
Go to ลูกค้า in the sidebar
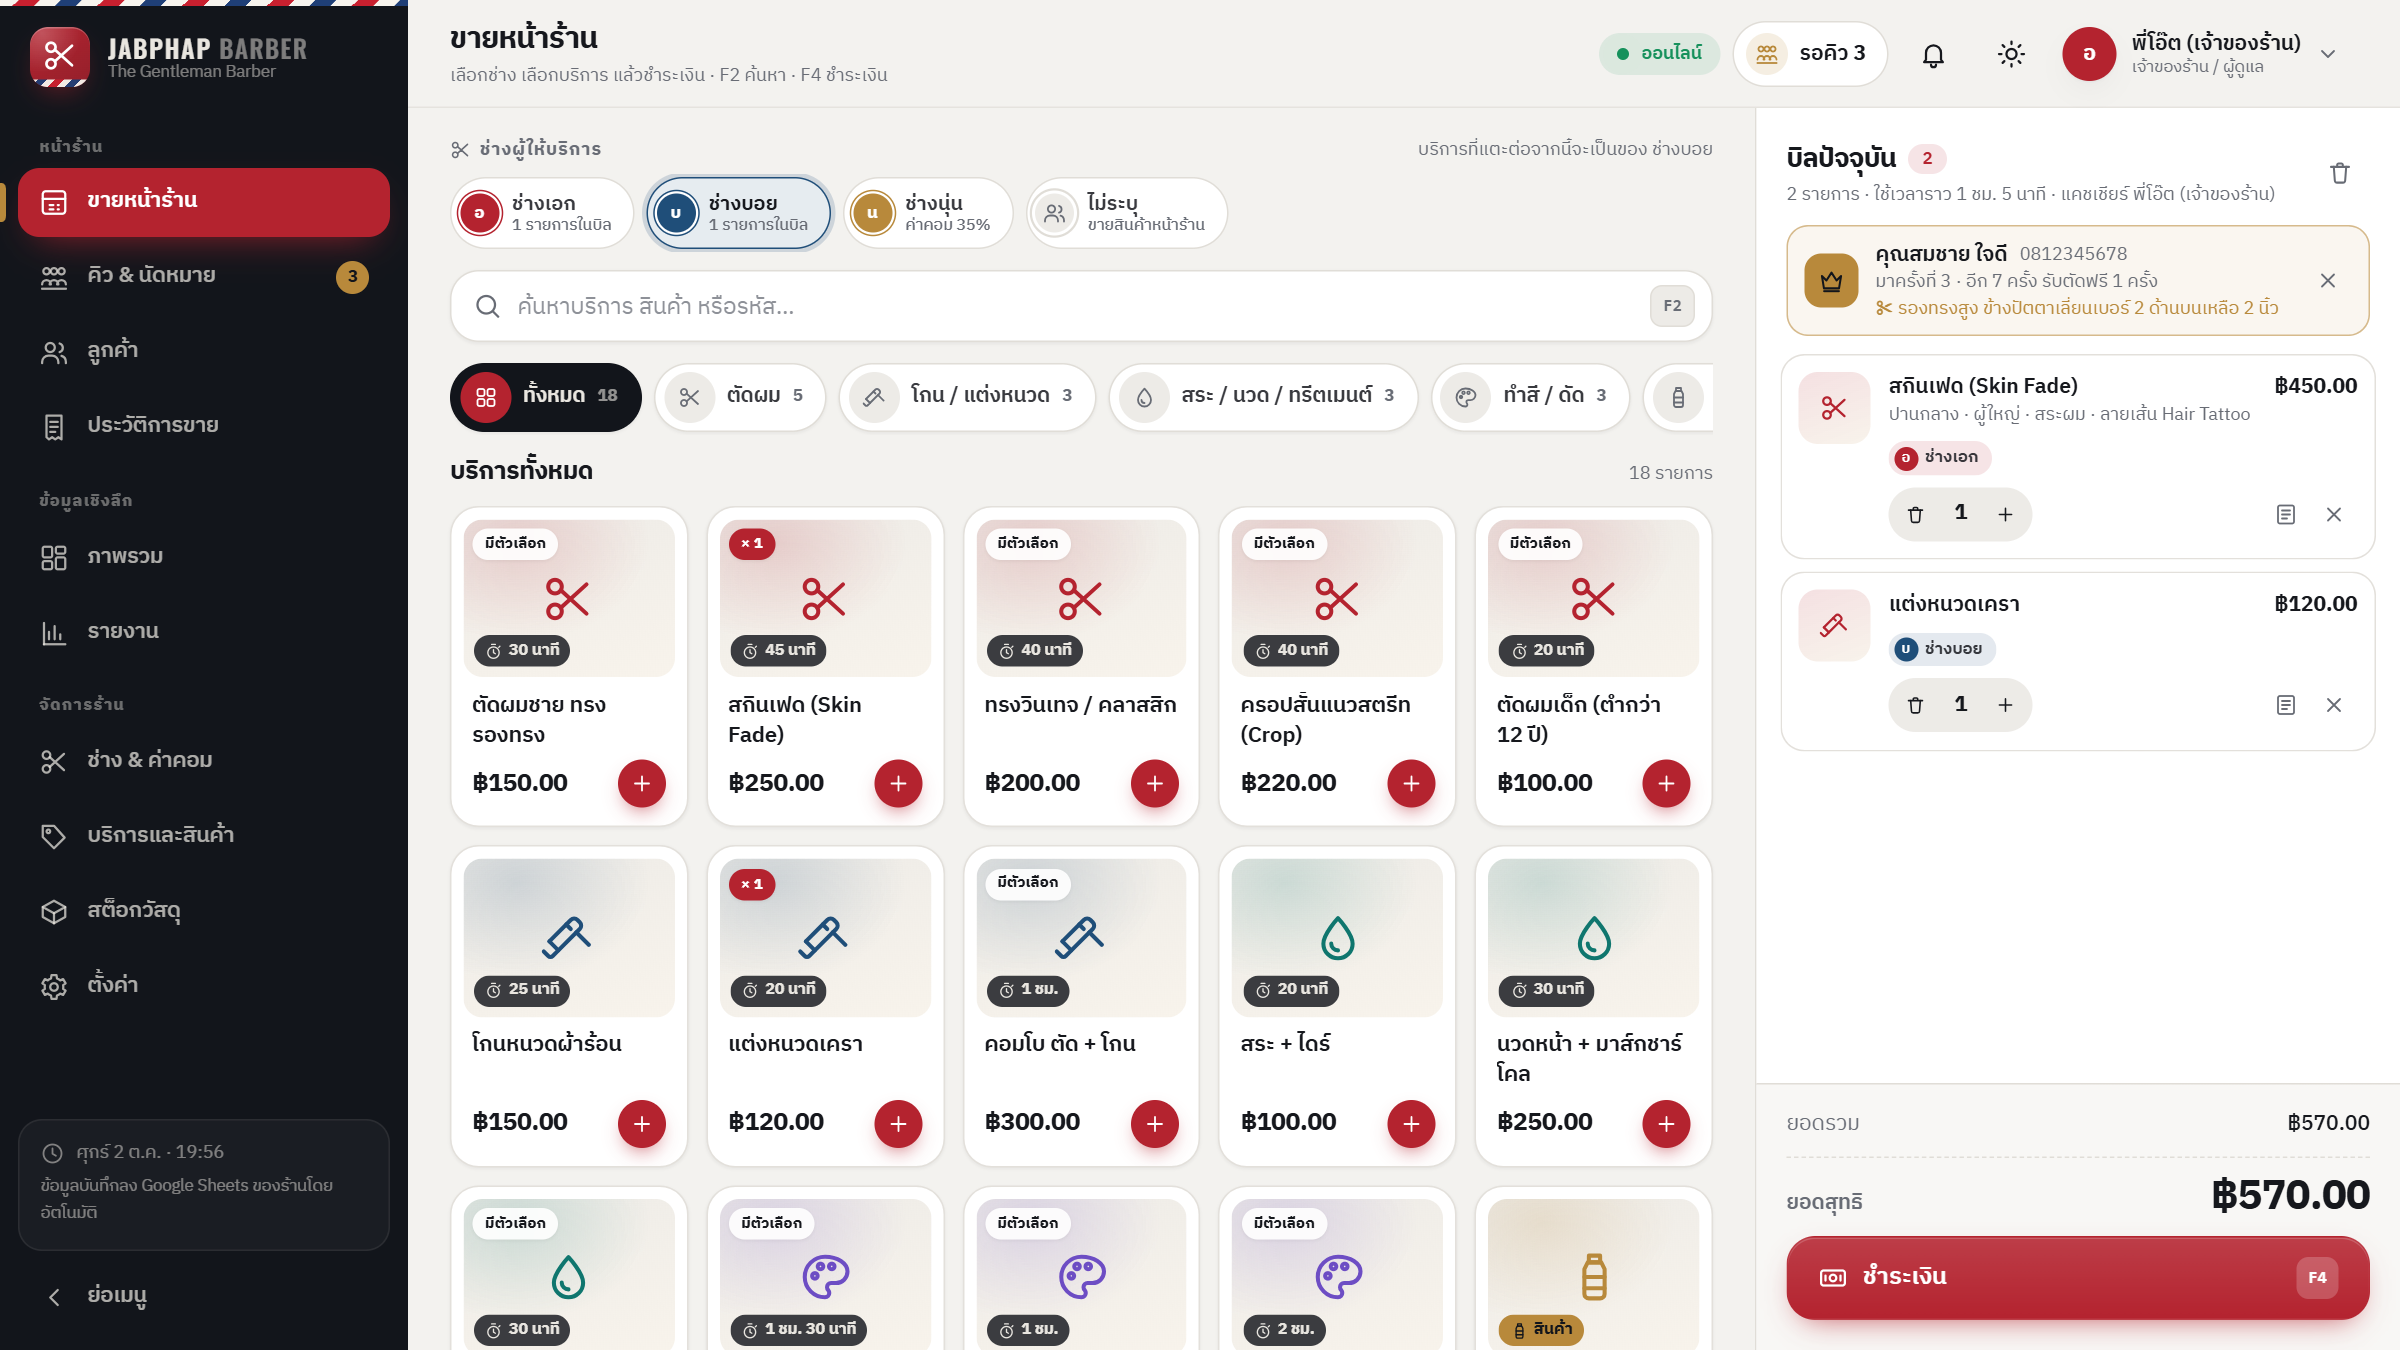point(204,351)
